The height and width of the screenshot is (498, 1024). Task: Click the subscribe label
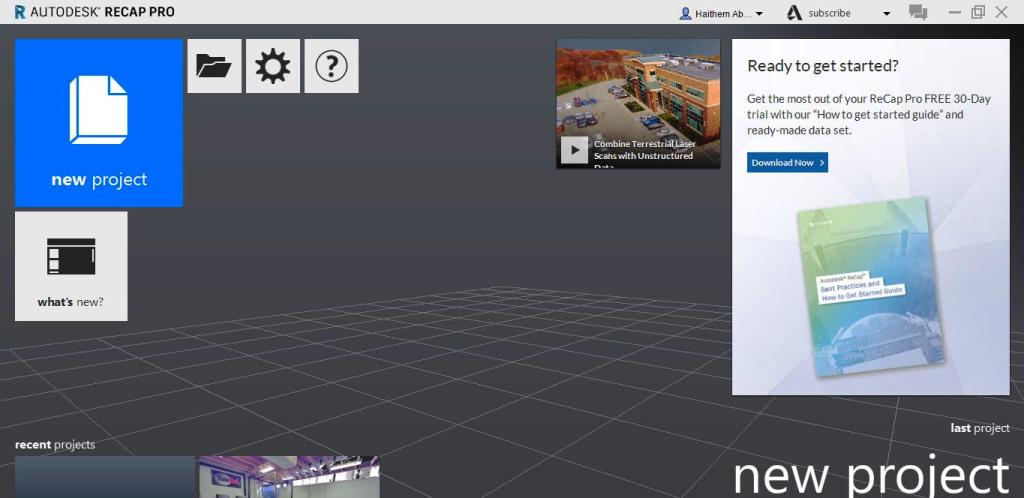829,13
